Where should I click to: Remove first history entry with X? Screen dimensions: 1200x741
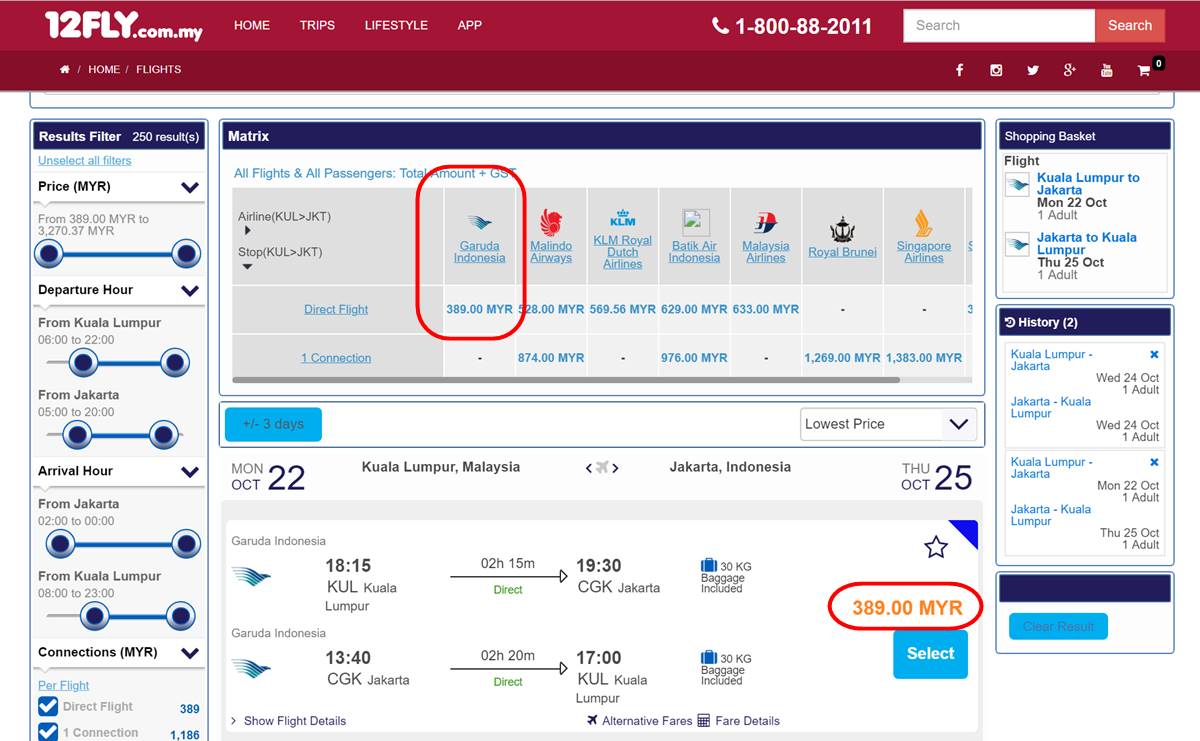(x=1154, y=354)
